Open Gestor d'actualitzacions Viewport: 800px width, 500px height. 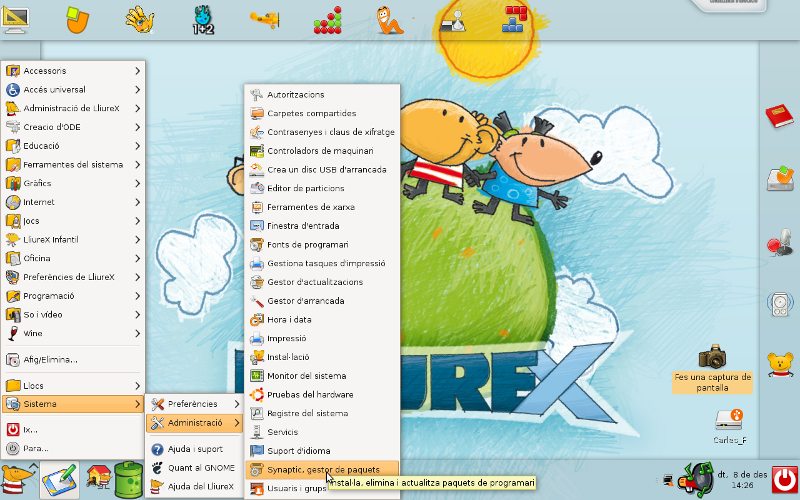[322, 282]
